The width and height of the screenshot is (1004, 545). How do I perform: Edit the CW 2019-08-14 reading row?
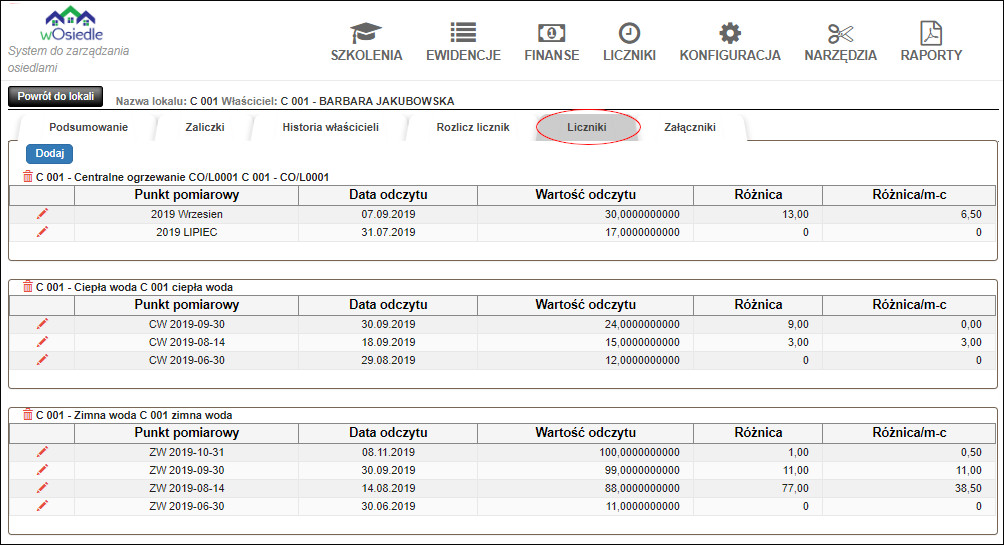(42, 342)
